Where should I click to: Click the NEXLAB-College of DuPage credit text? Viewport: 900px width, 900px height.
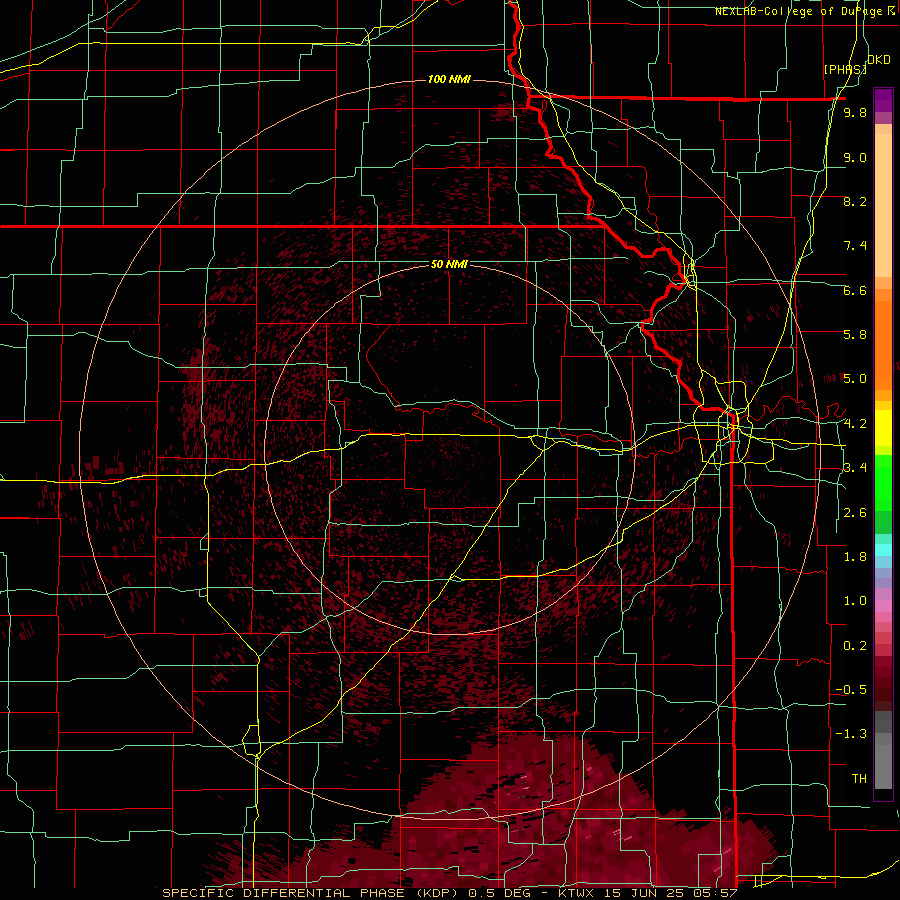coord(805,11)
